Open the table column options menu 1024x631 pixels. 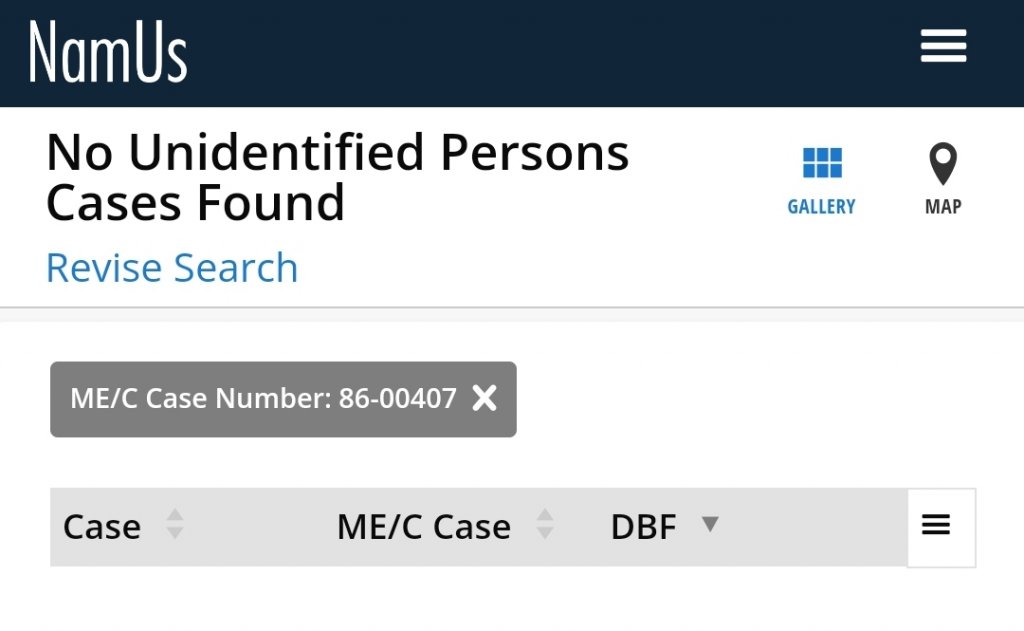point(936,526)
